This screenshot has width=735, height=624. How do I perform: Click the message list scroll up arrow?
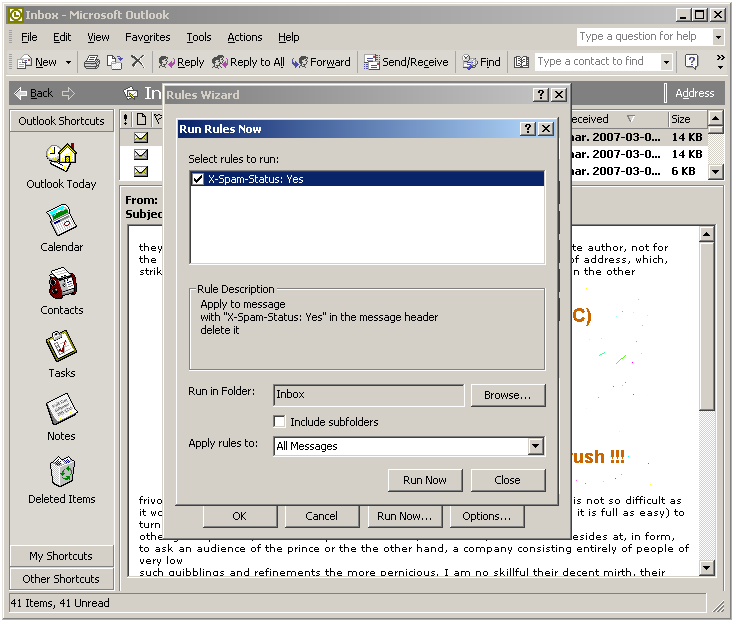715,117
